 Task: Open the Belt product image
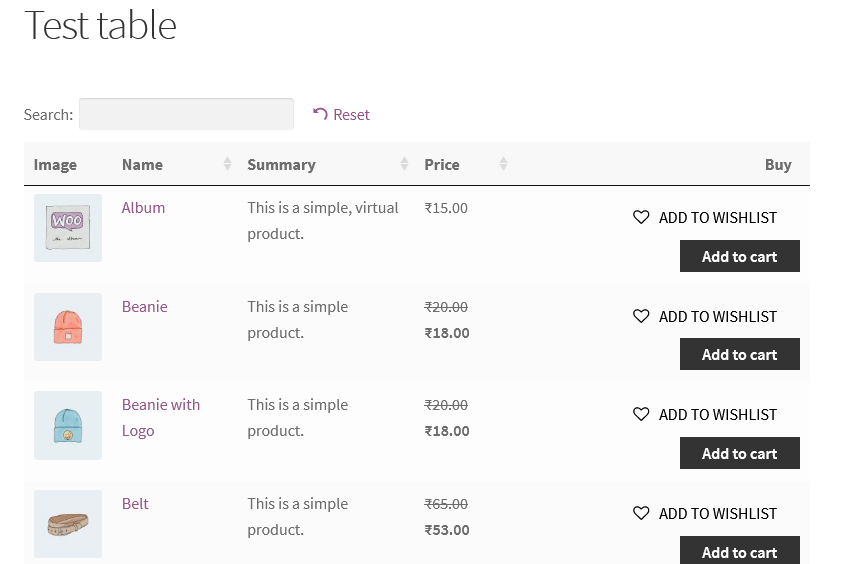[x=68, y=524]
